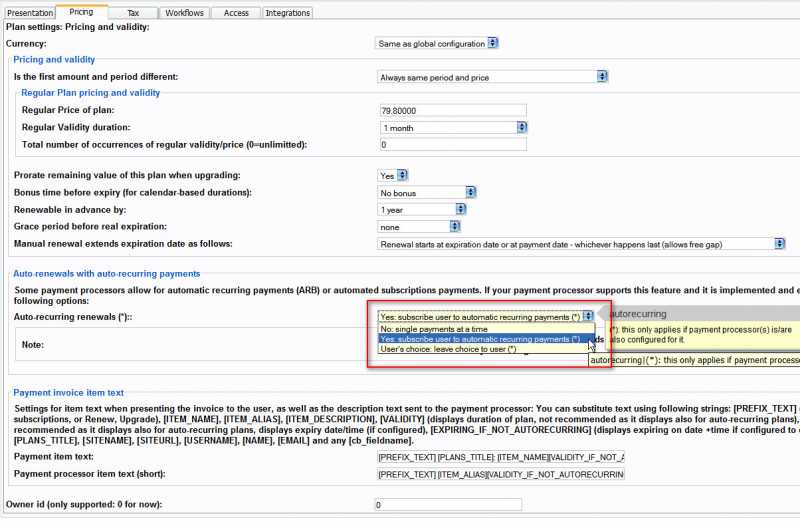
Task: Open 'Is the first amount and period different' dropdown
Action: [493, 77]
